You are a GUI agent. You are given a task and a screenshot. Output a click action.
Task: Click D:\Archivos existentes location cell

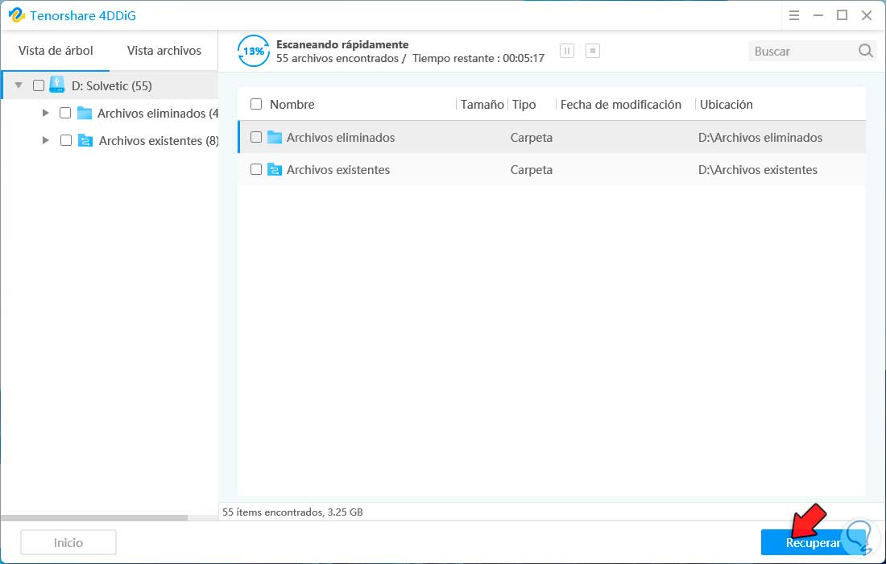pyautogui.click(x=758, y=170)
